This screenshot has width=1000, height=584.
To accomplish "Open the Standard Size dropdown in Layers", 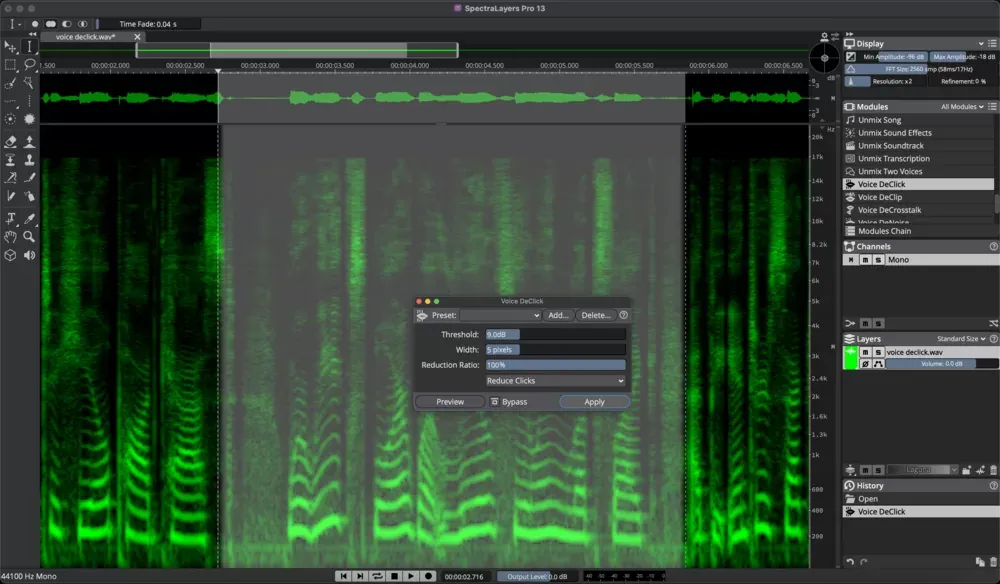I will tap(961, 339).
